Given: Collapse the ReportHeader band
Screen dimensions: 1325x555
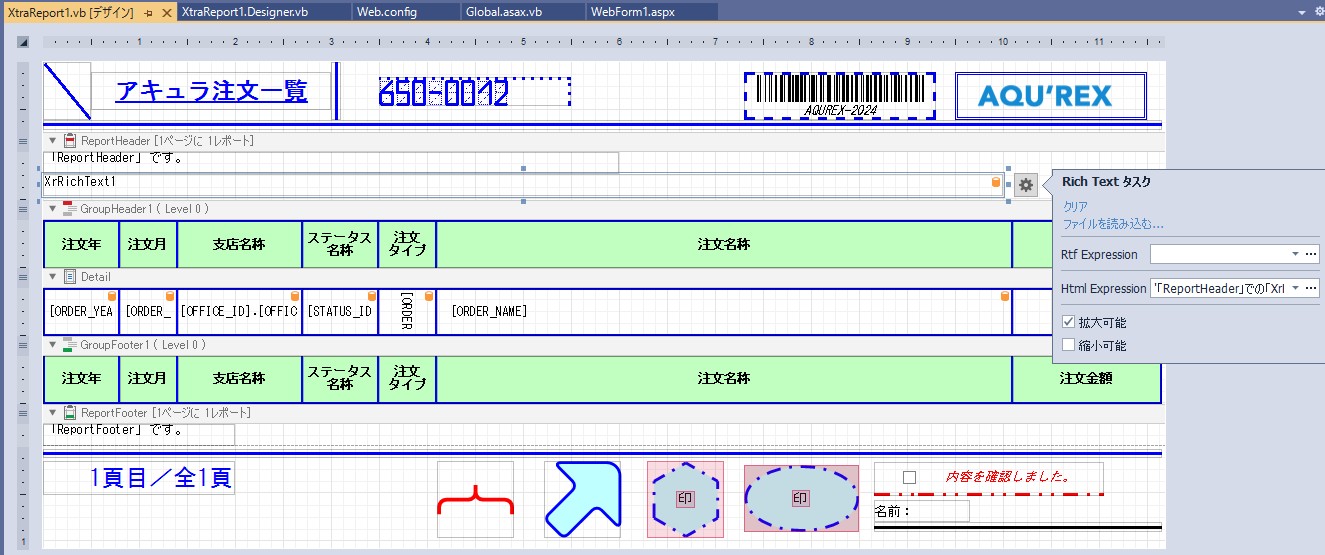Looking at the screenshot, I should 53,141.
